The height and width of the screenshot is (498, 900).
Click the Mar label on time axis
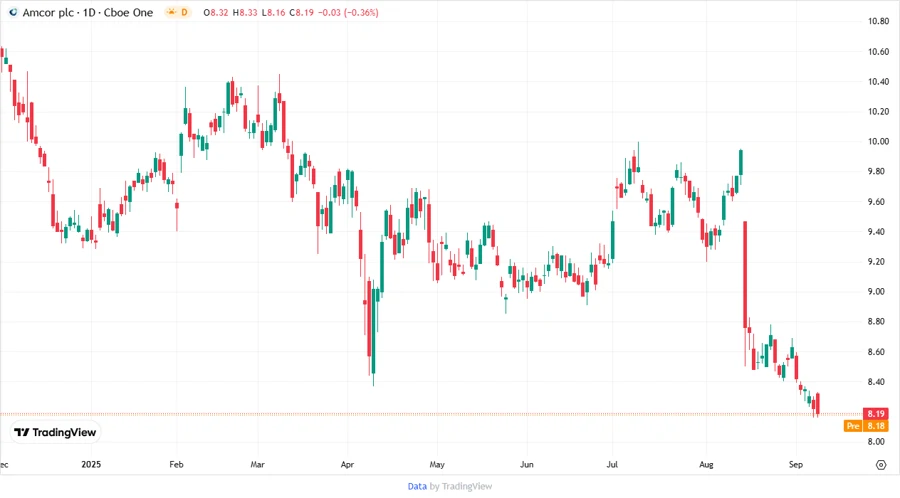click(x=258, y=464)
